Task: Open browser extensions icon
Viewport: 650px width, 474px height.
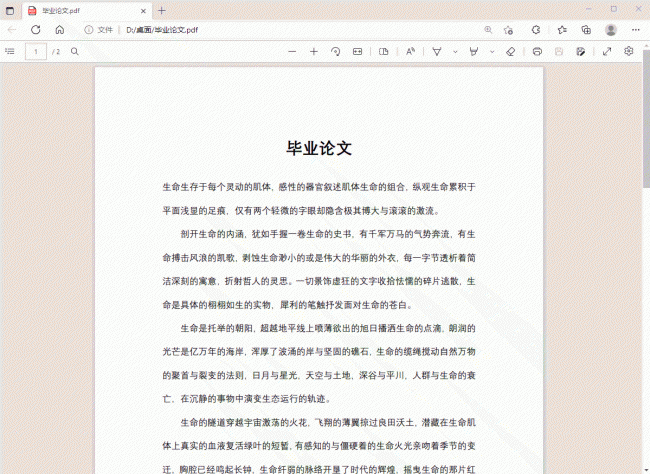Action: [536, 30]
